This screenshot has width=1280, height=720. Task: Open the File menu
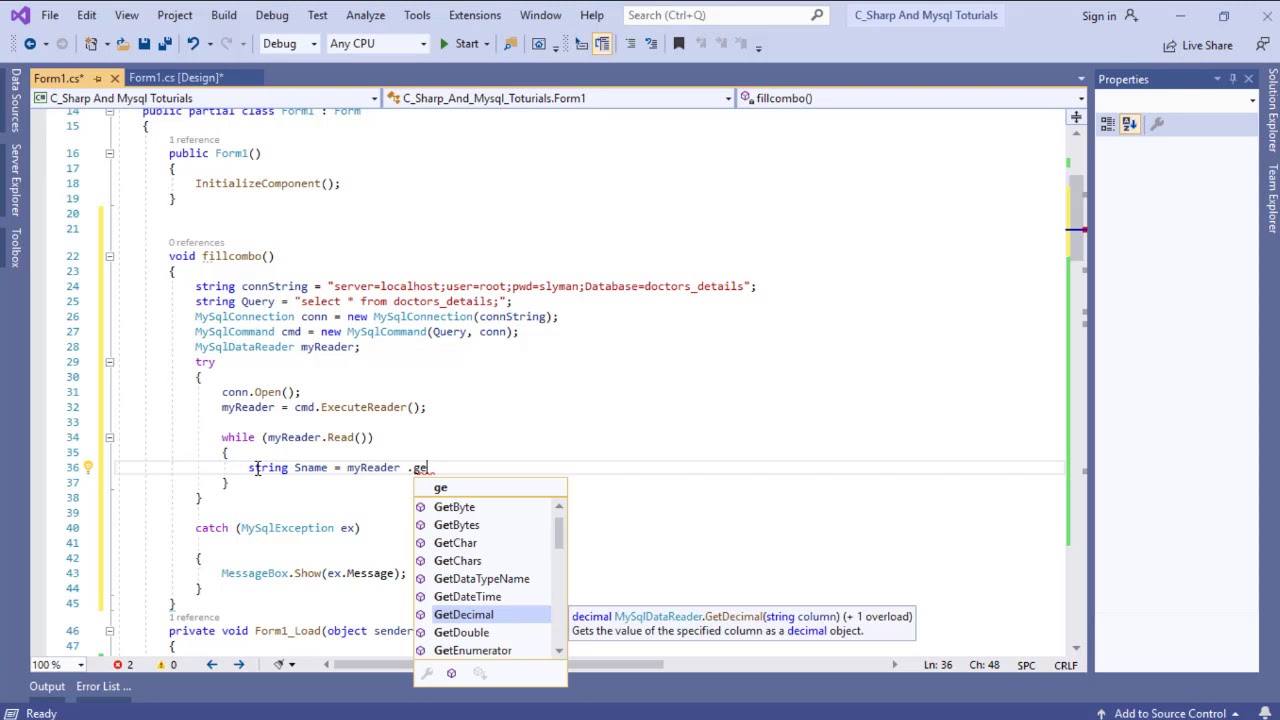click(x=49, y=15)
